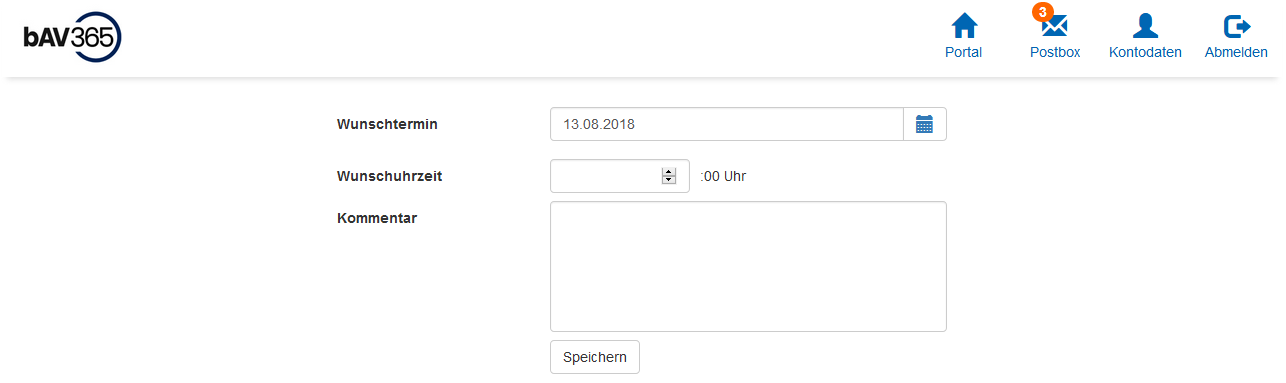1286x383 pixels.
Task: Select the Portal text link
Action: coord(964,52)
